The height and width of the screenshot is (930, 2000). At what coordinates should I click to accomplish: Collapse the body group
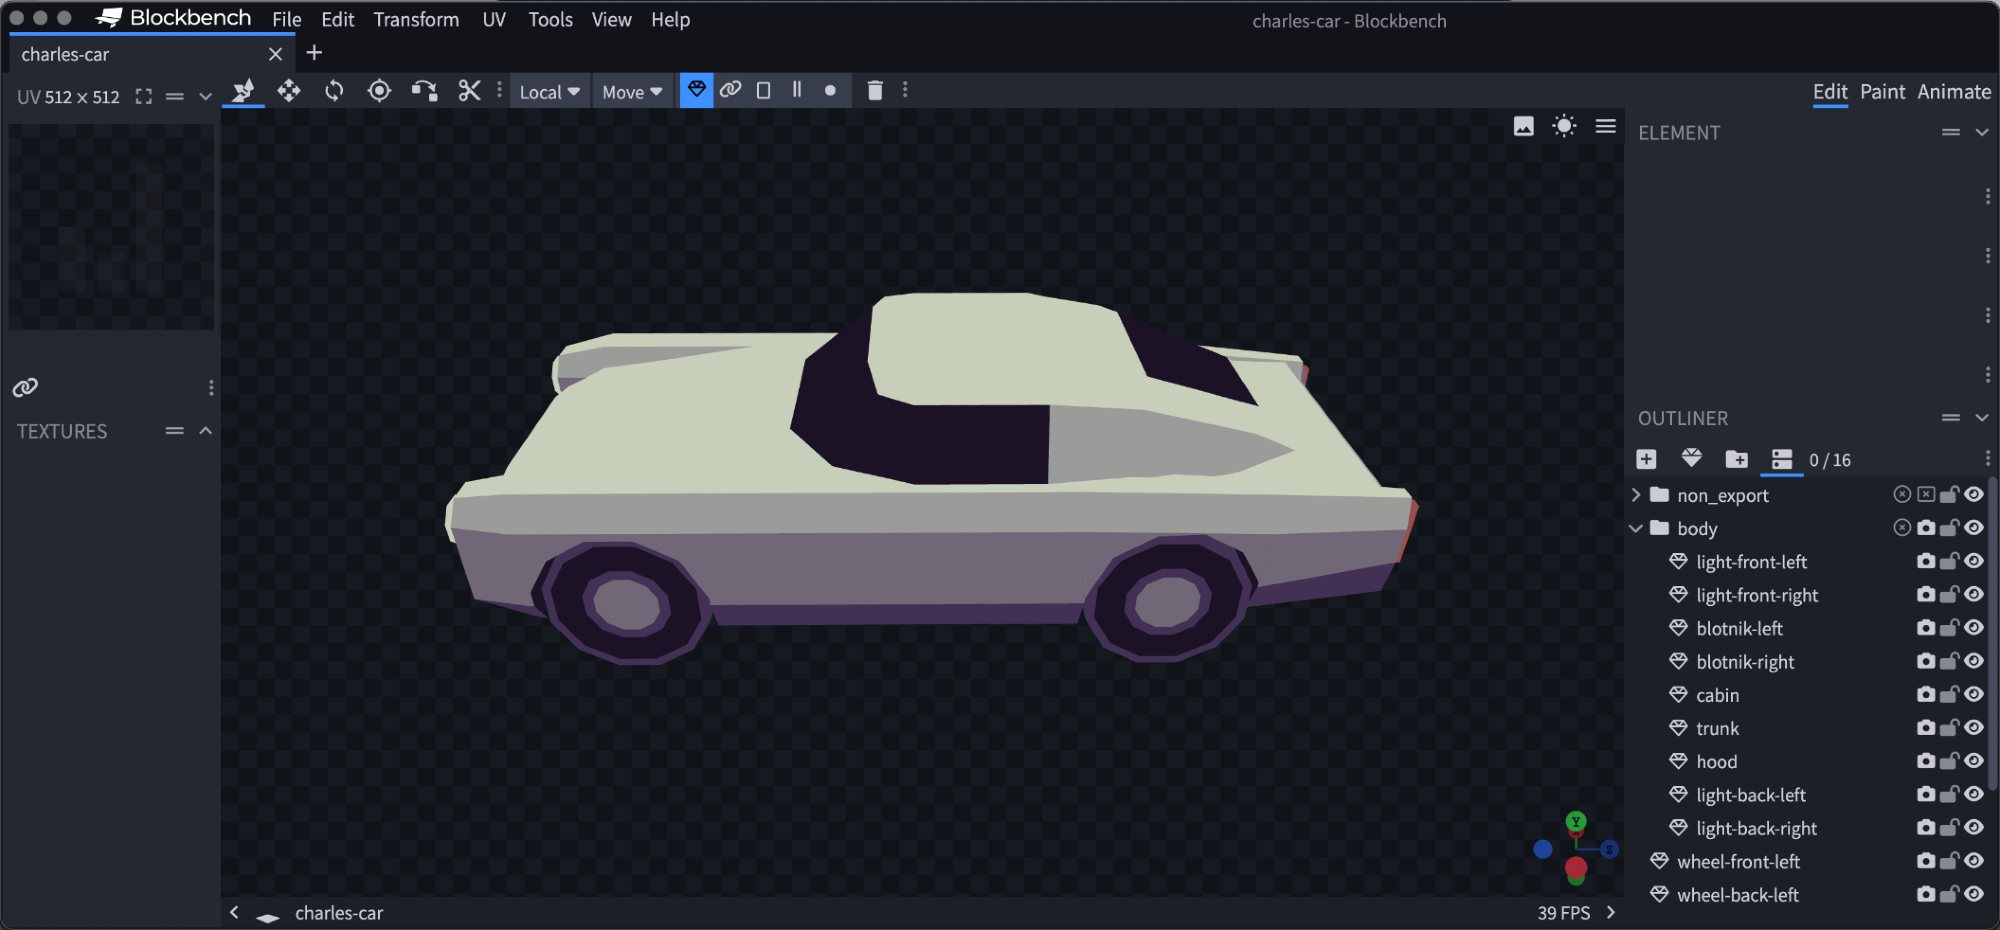click(1636, 528)
